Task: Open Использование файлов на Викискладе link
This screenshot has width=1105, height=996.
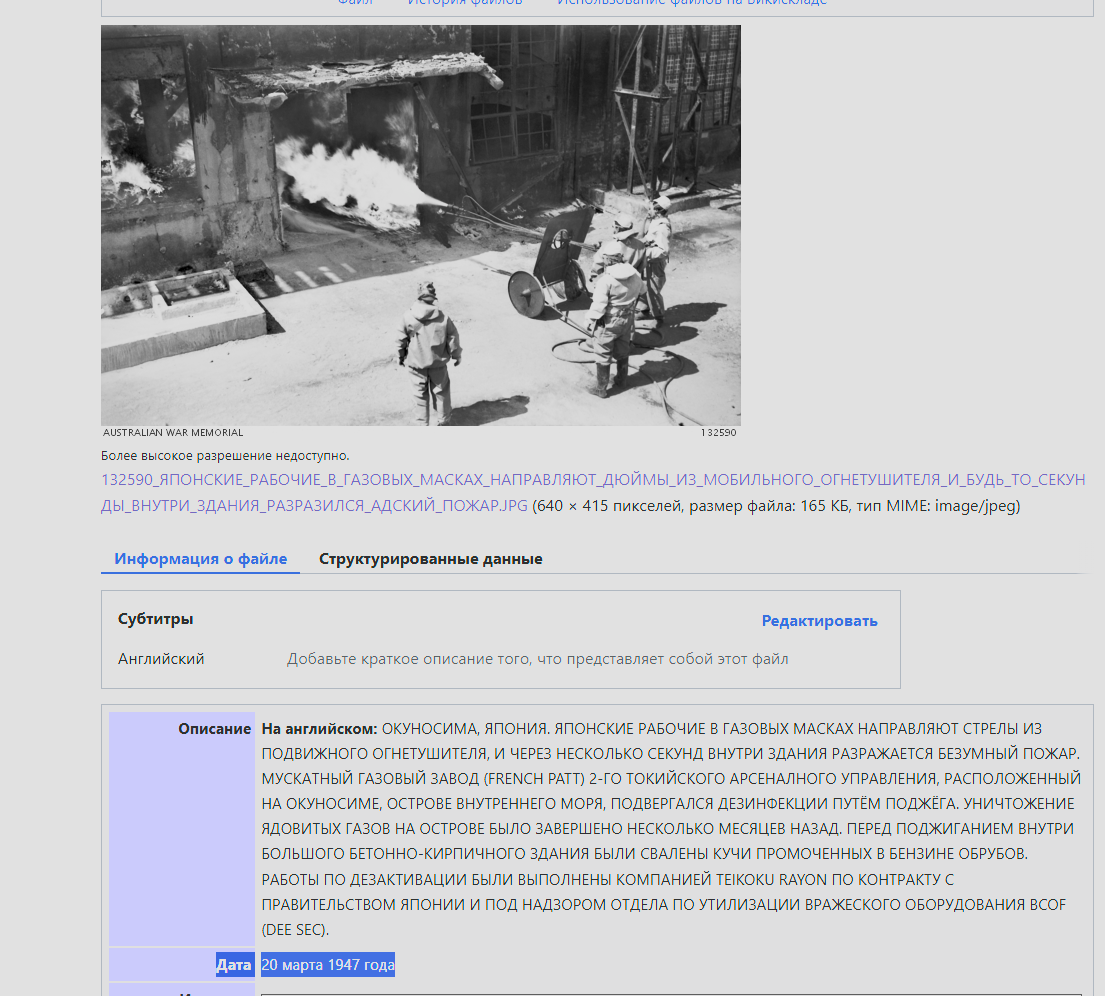Action: tap(691, 3)
